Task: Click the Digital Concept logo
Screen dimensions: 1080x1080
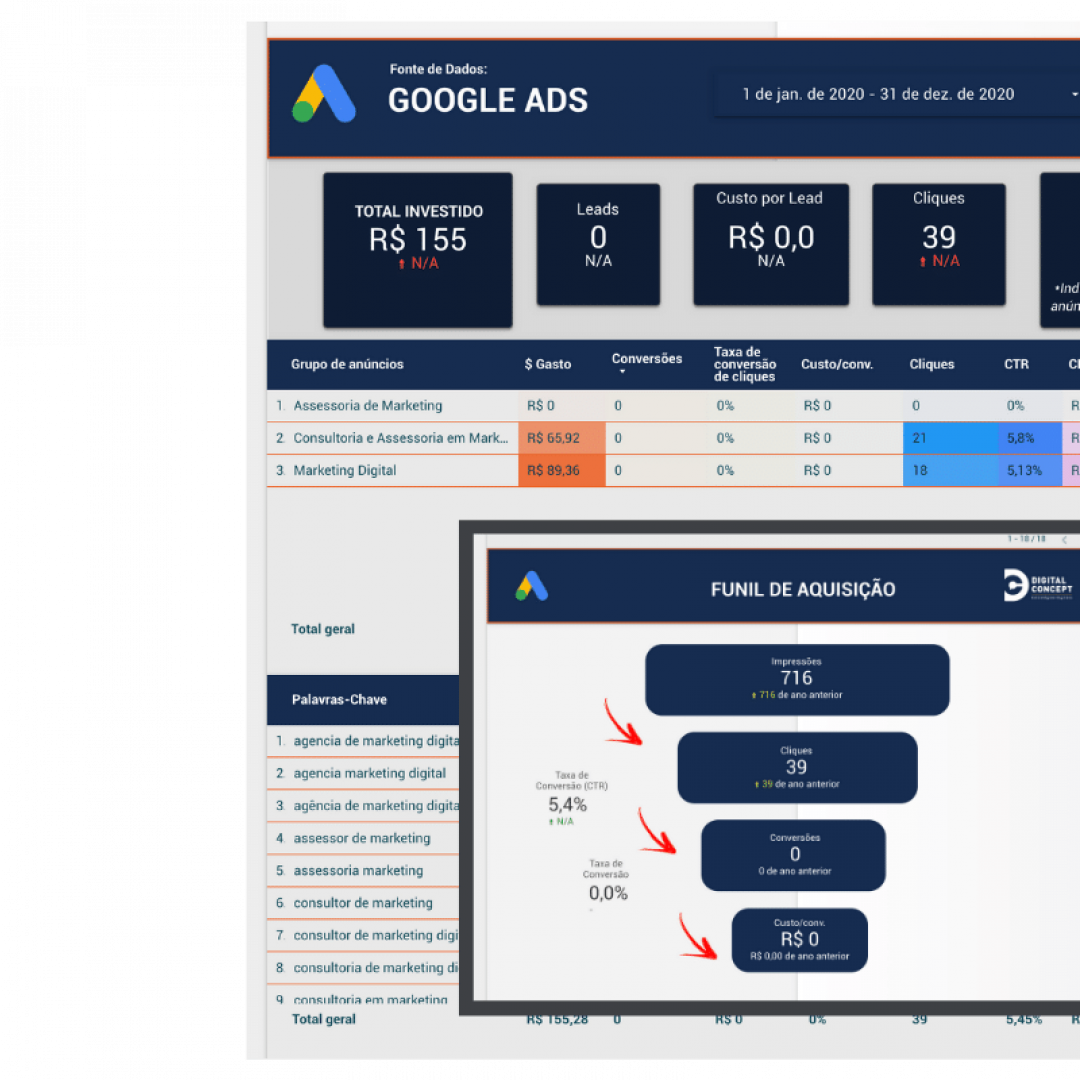Action: coord(1038,585)
